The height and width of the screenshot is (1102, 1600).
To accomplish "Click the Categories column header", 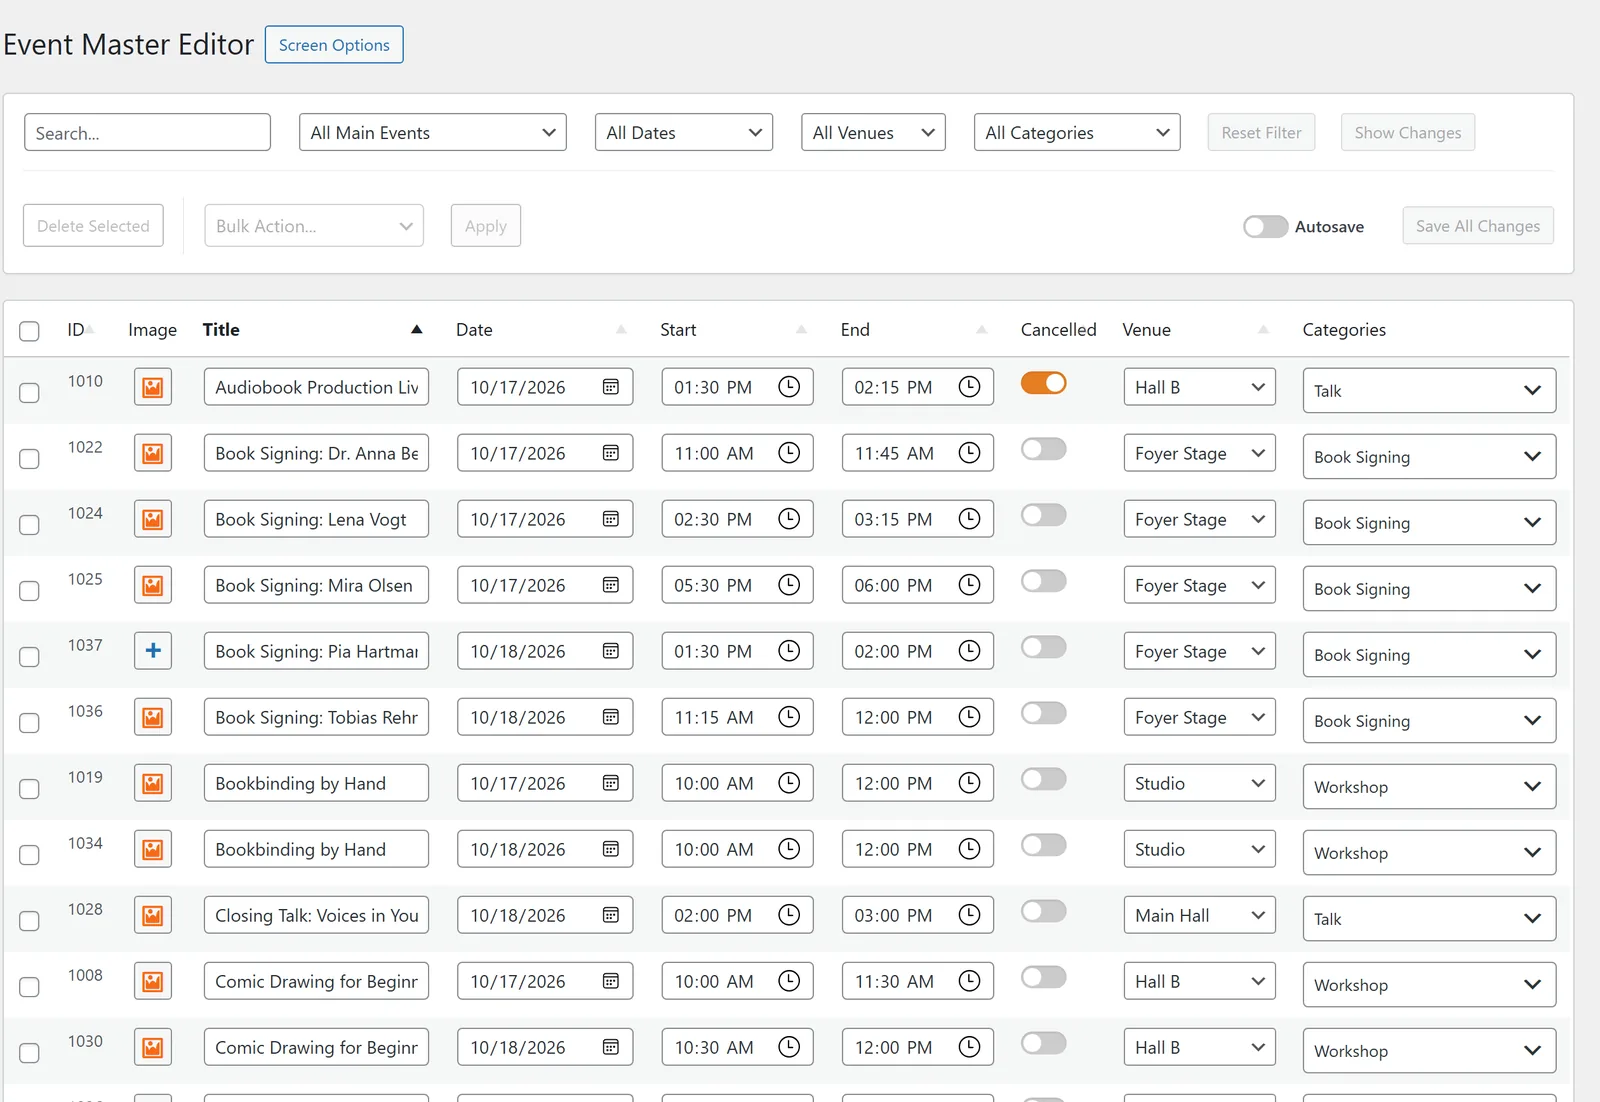I will coord(1344,329).
